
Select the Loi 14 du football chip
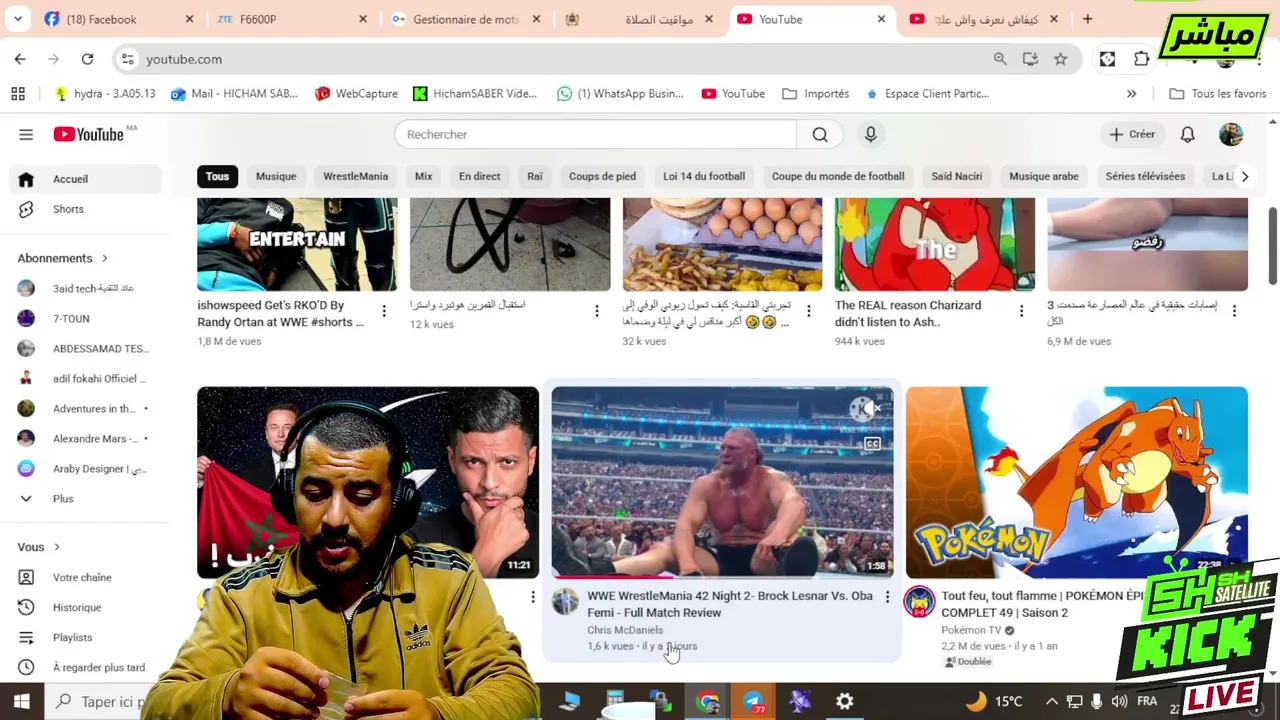[x=704, y=176]
